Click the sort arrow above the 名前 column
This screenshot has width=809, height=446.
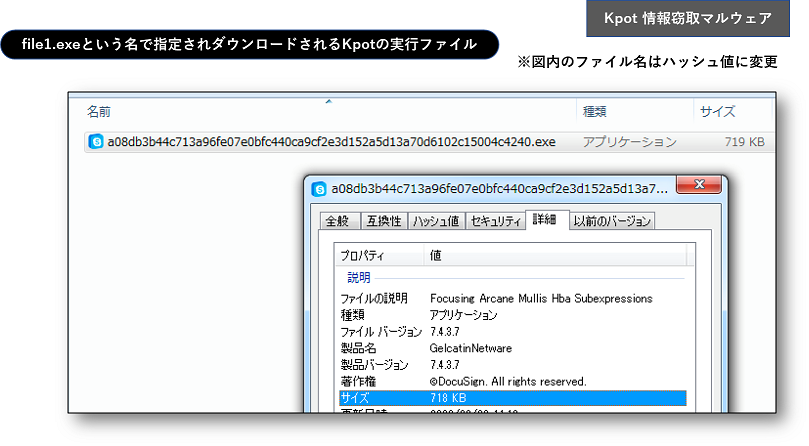coord(328,101)
